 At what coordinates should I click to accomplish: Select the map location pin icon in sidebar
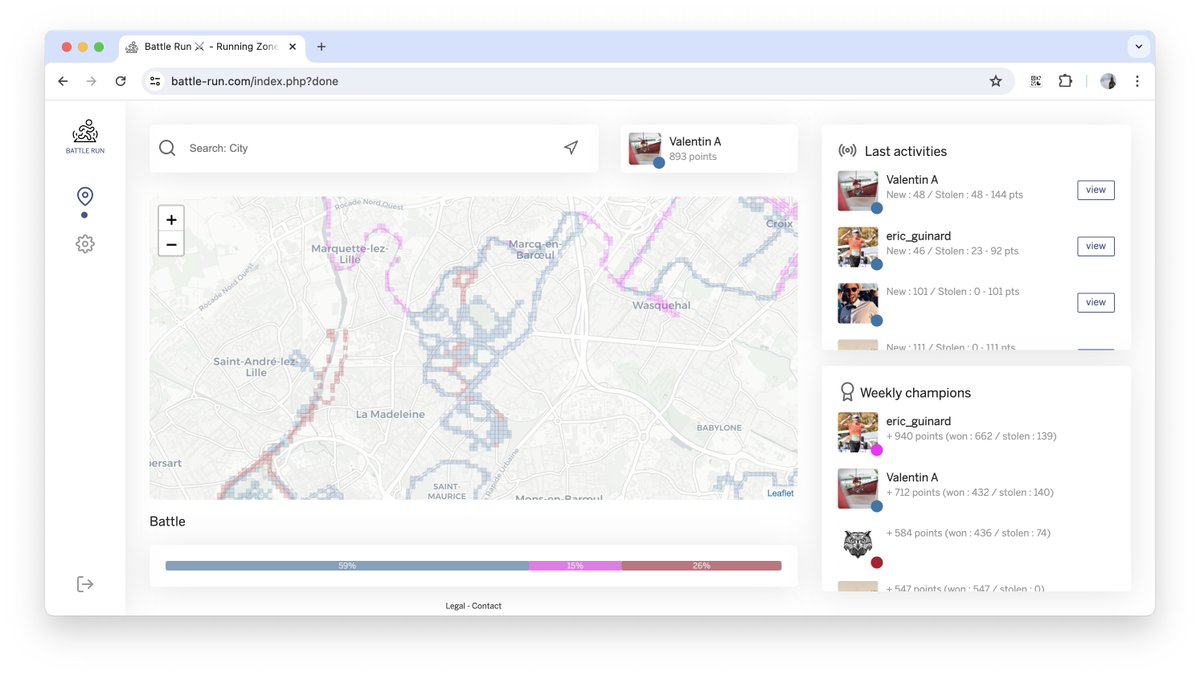[85, 195]
